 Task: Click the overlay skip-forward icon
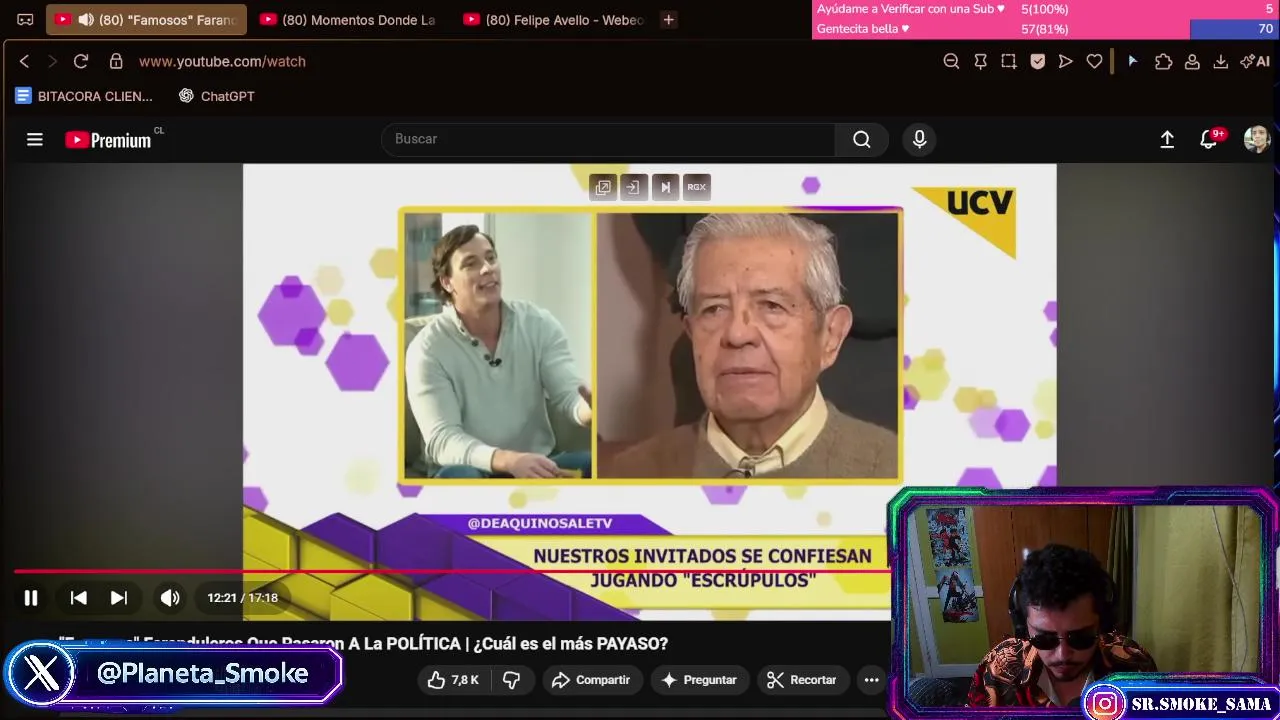665,187
